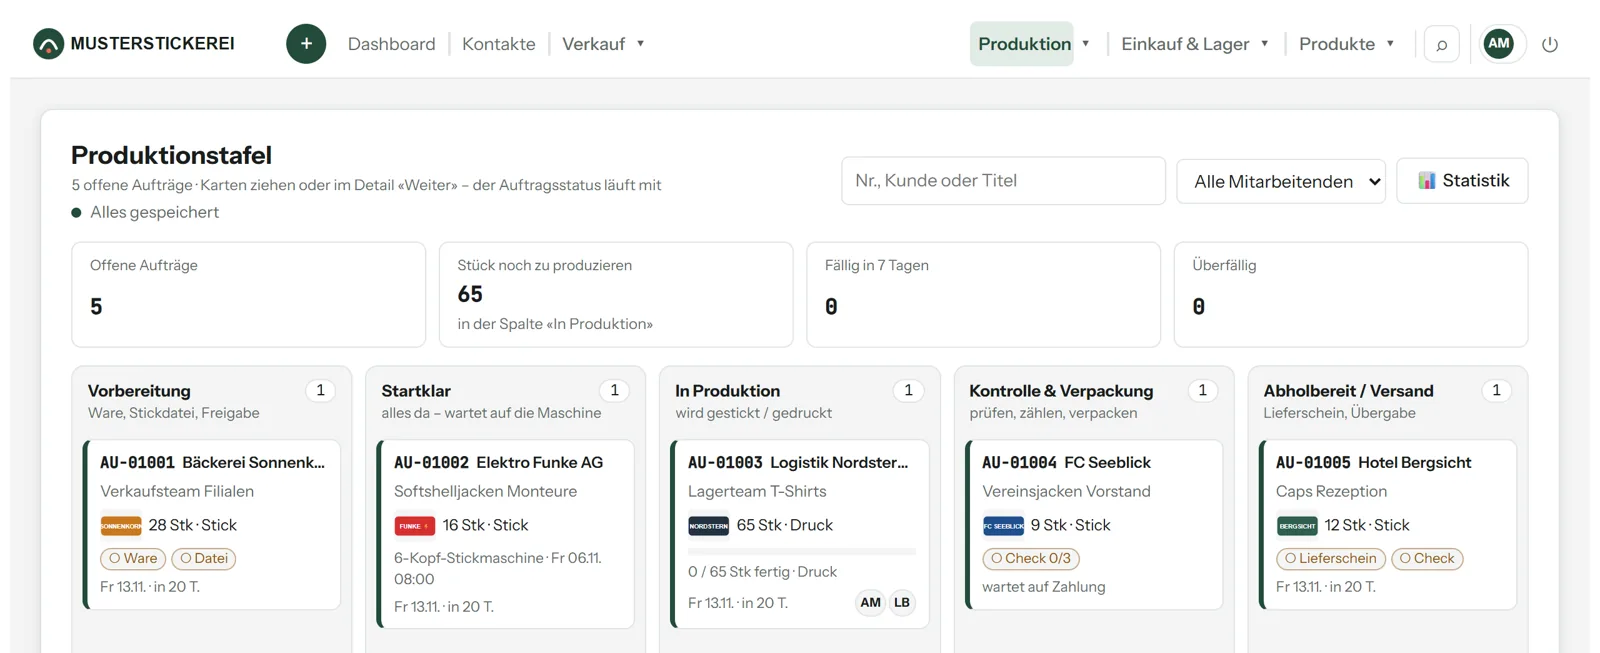Image resolution: width=1600 pixels, height=653 pixels.
Task: Click the Softshelljacken Monteure text
Action: (x=485, y=491)
